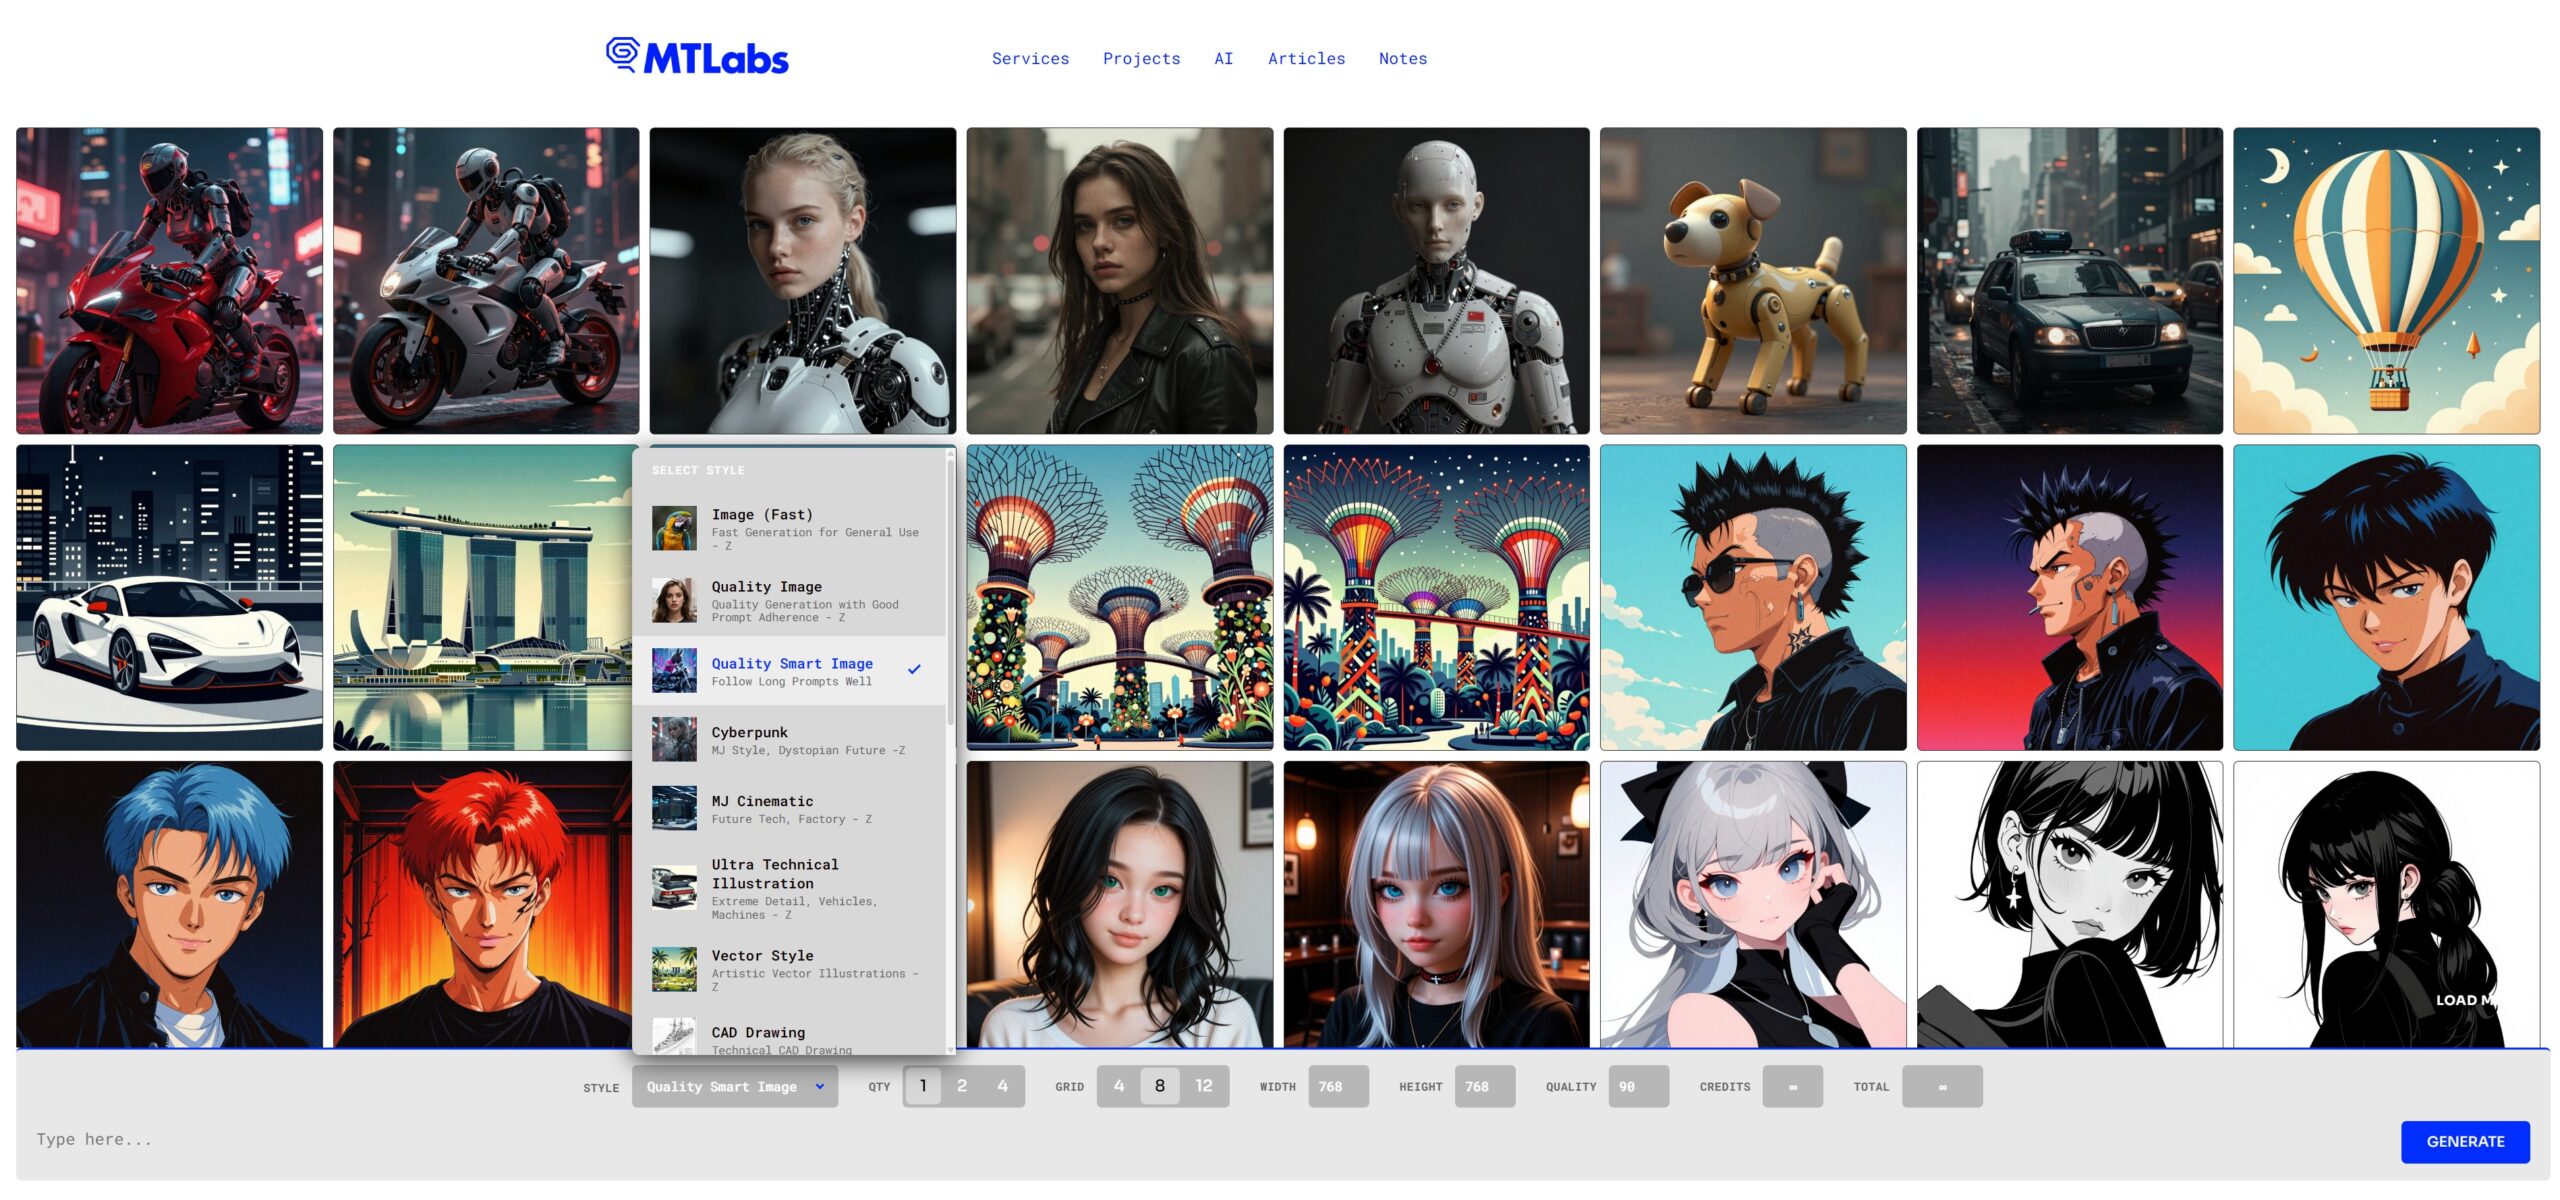The image size is (2560, 1200).
Task: Click the QUALITY value control showing 90
Action: coord(1637,1086)
